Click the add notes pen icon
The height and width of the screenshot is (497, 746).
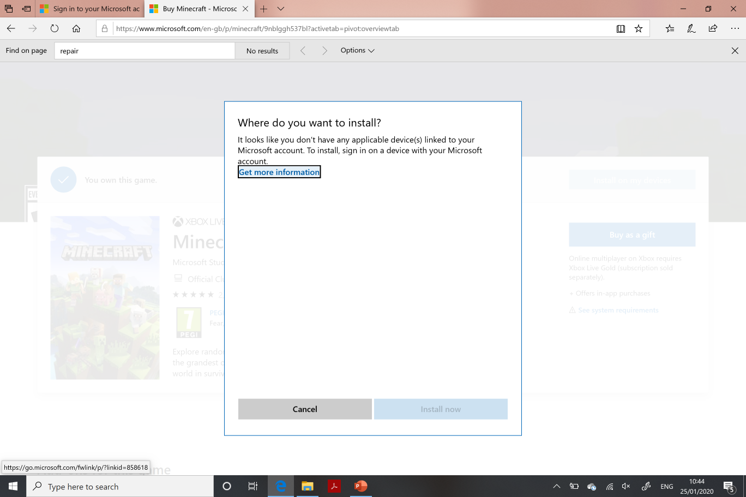coord(691,29)
